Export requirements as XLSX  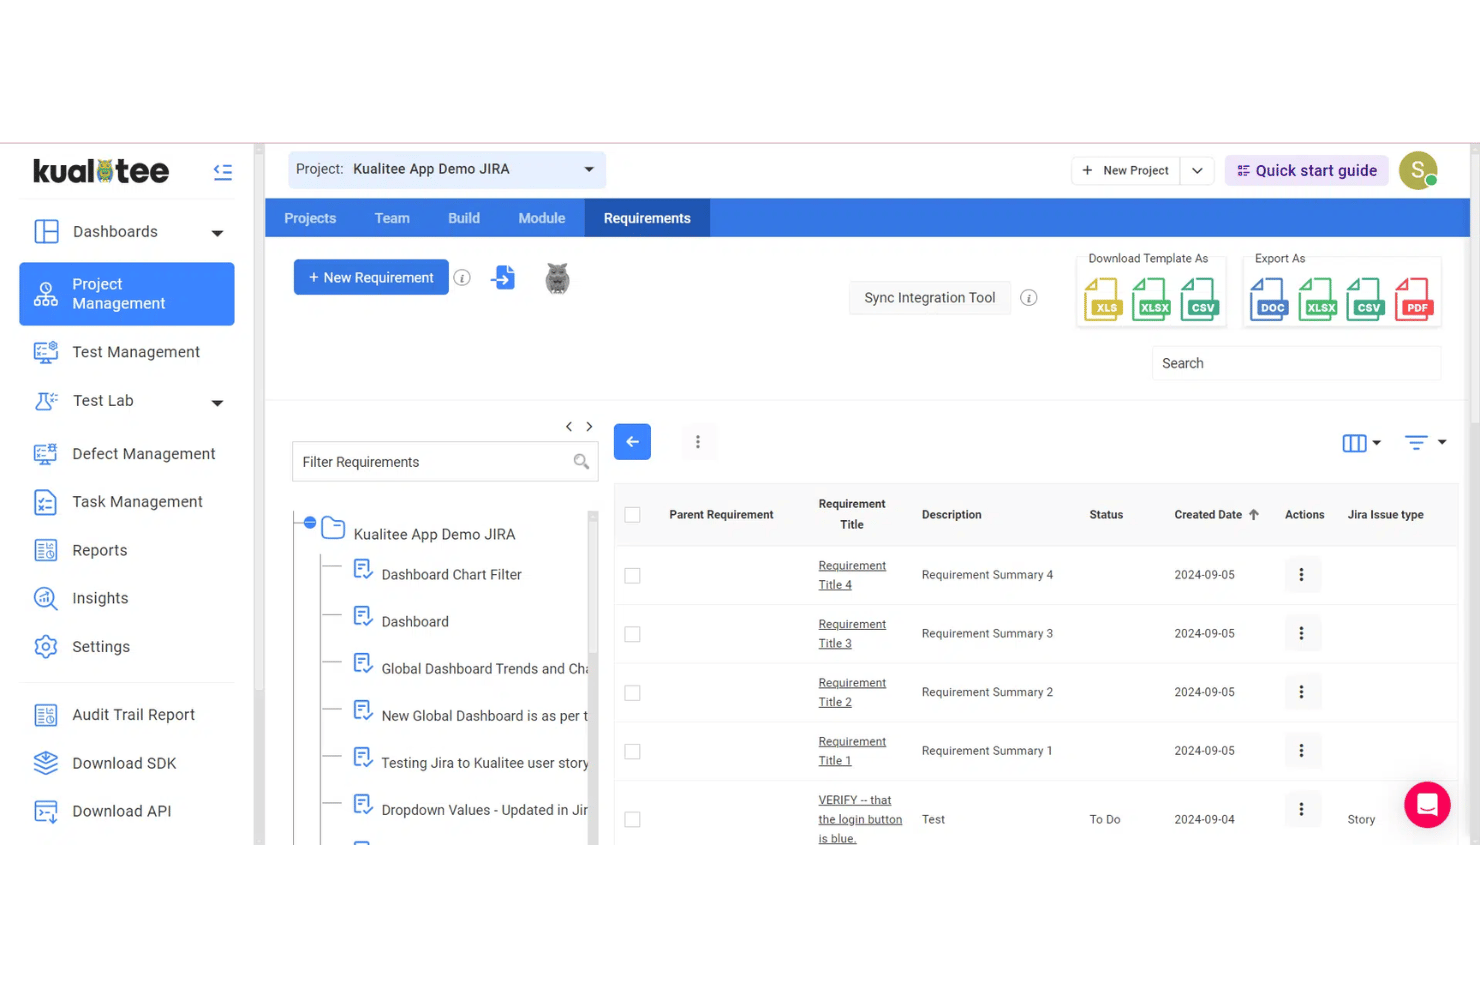click(1318, 298)
